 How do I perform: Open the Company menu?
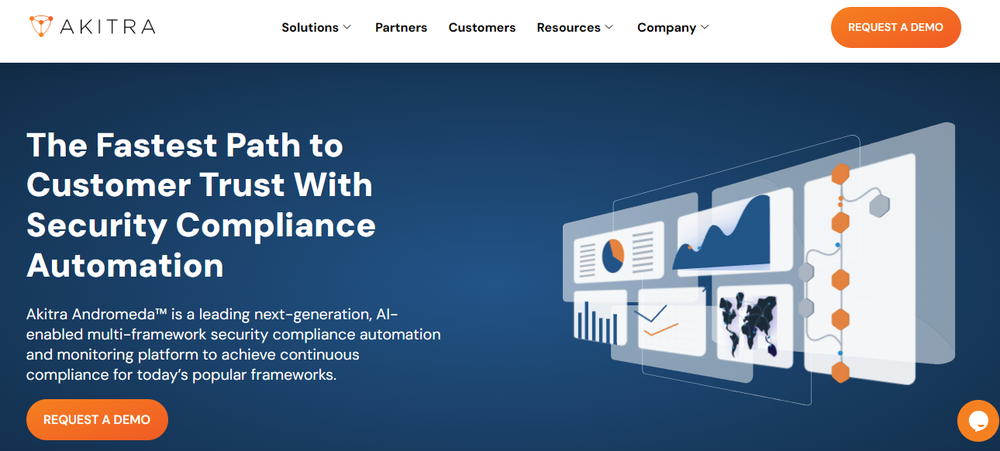[673, 27]
